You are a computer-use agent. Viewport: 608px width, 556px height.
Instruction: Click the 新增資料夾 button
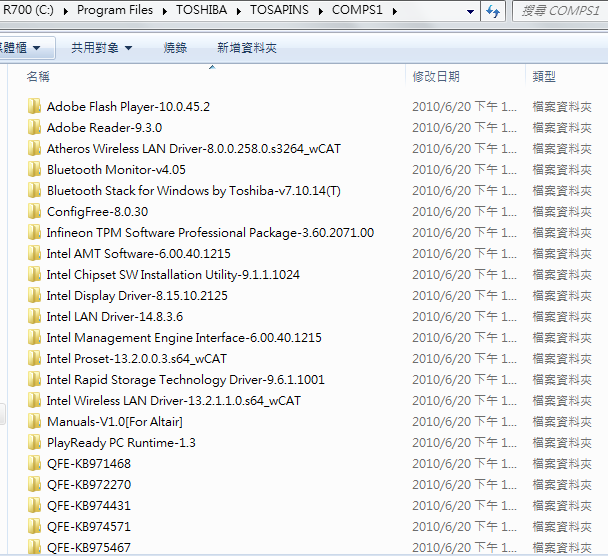point(247,48)
